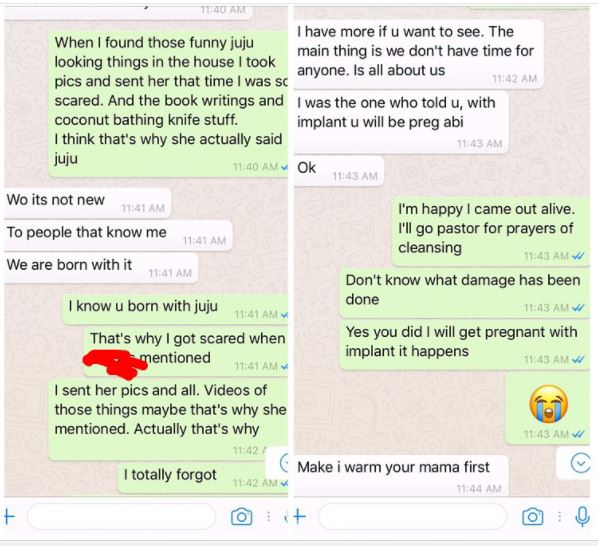Open attachments with left plus icon
598x546 pixels.
point(9,517)
